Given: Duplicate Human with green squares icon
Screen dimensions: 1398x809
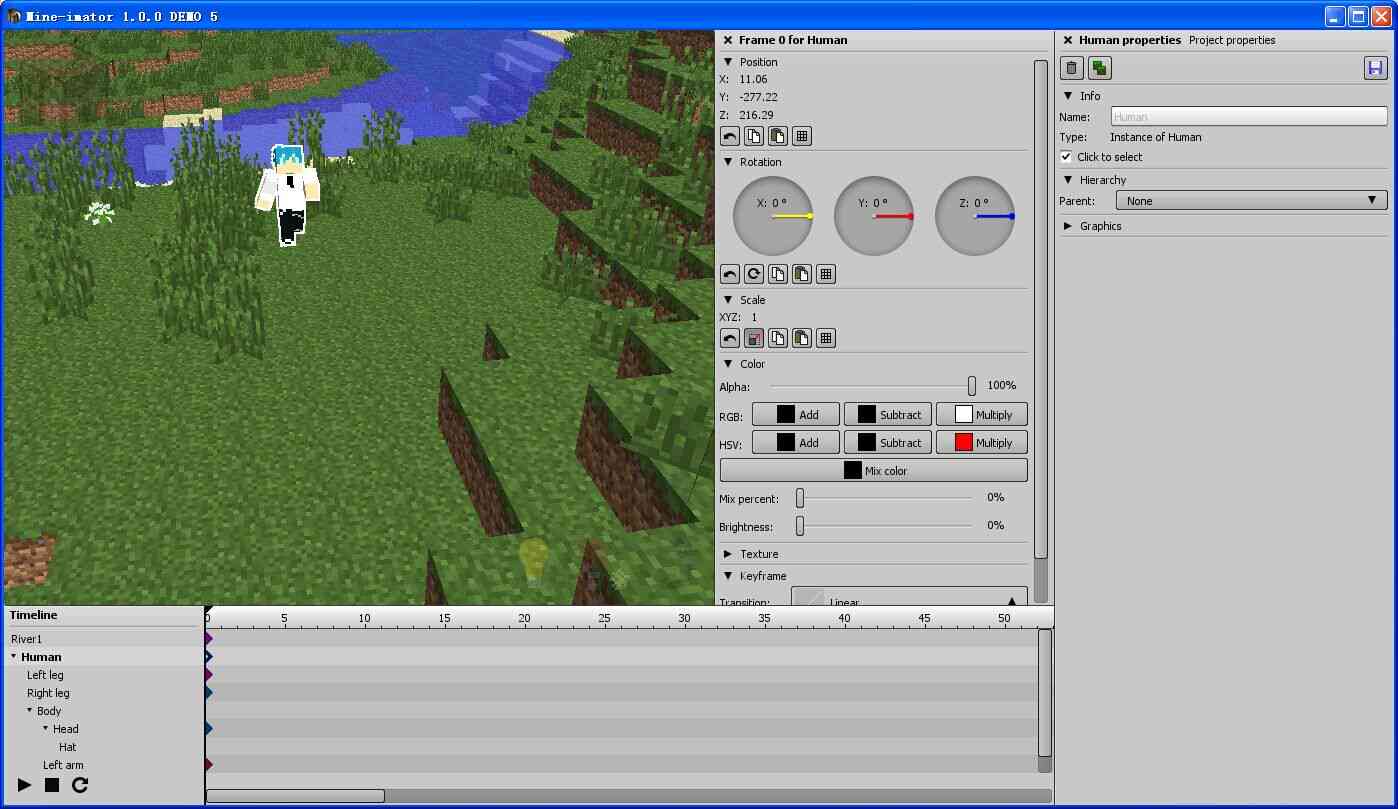Looking at the screenshot, I should coord(1100,68).
